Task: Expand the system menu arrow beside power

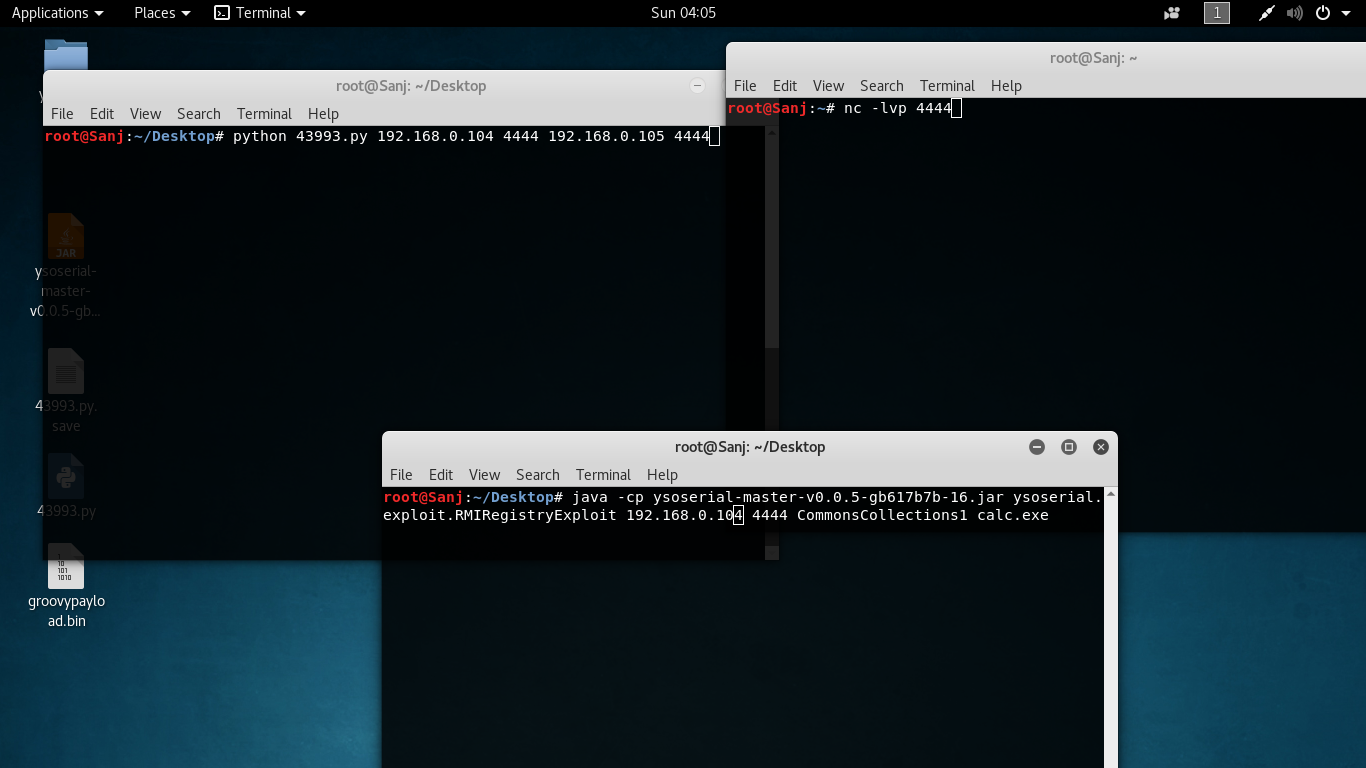Action: pos(1345,13)
